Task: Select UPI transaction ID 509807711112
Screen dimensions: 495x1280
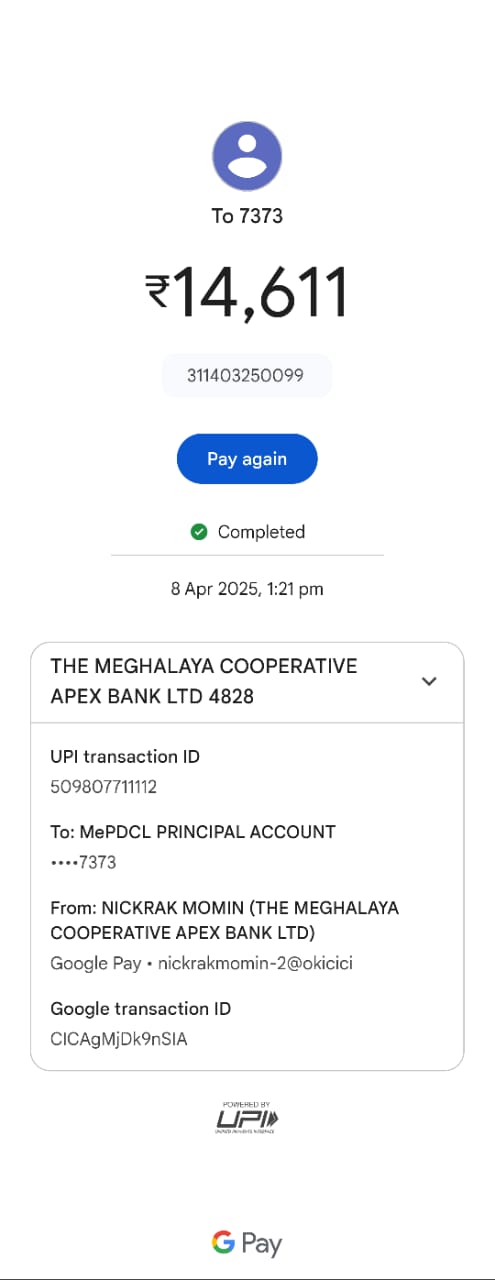Action: coord(104,787)
